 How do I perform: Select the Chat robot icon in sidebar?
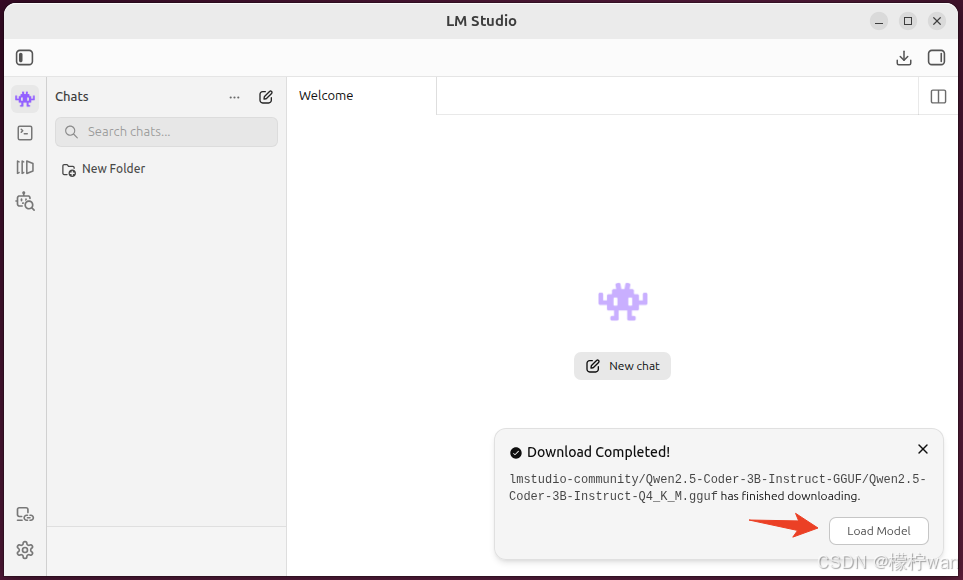point(25,99)
